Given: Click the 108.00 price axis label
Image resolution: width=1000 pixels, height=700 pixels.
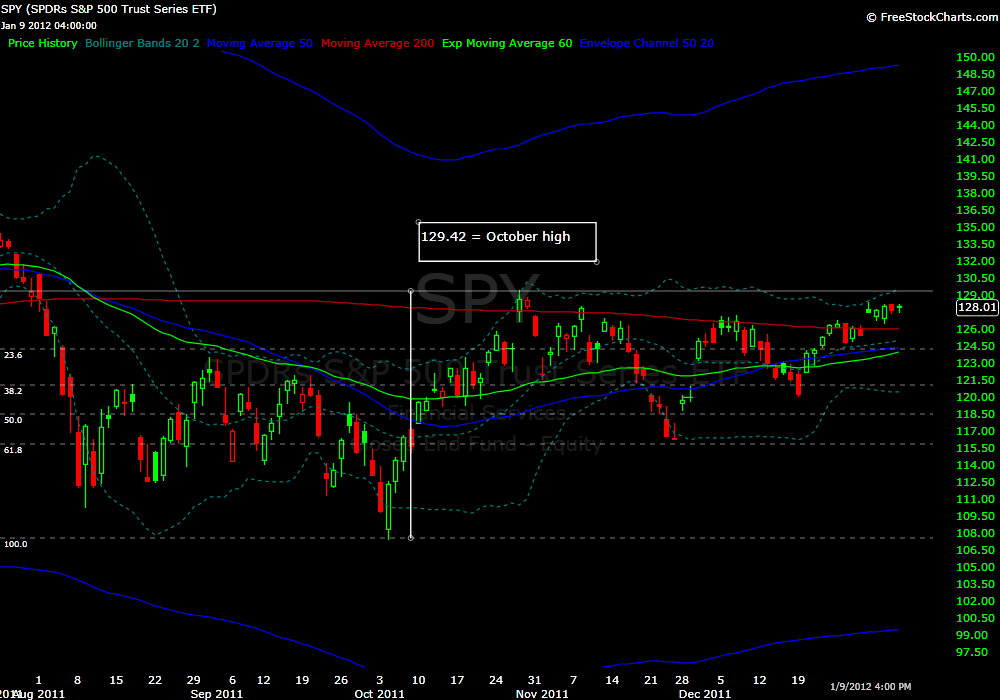Looking at the screenshot, I should click(975, 533).
